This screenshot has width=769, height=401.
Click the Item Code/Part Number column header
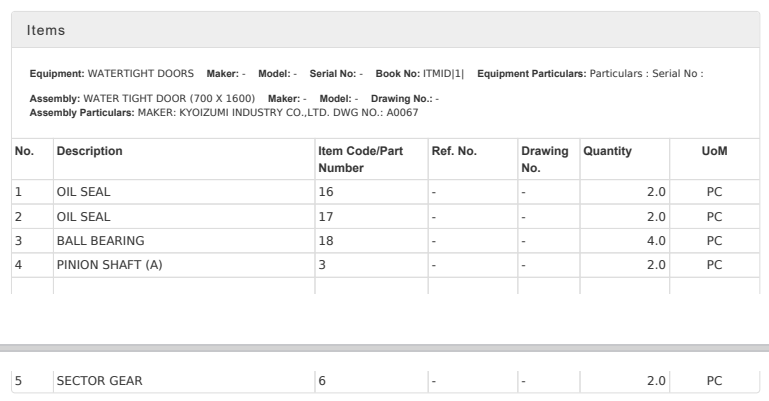363,159
